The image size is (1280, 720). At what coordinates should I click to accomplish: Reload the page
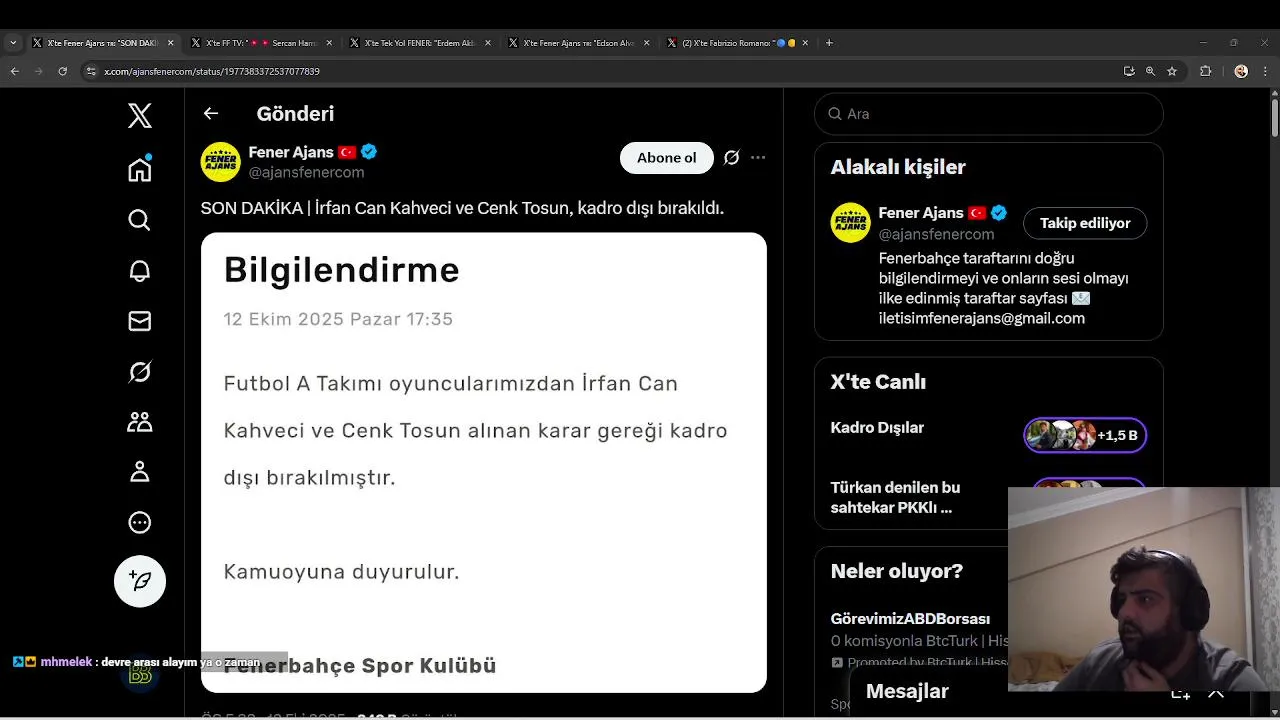(62, 71)
